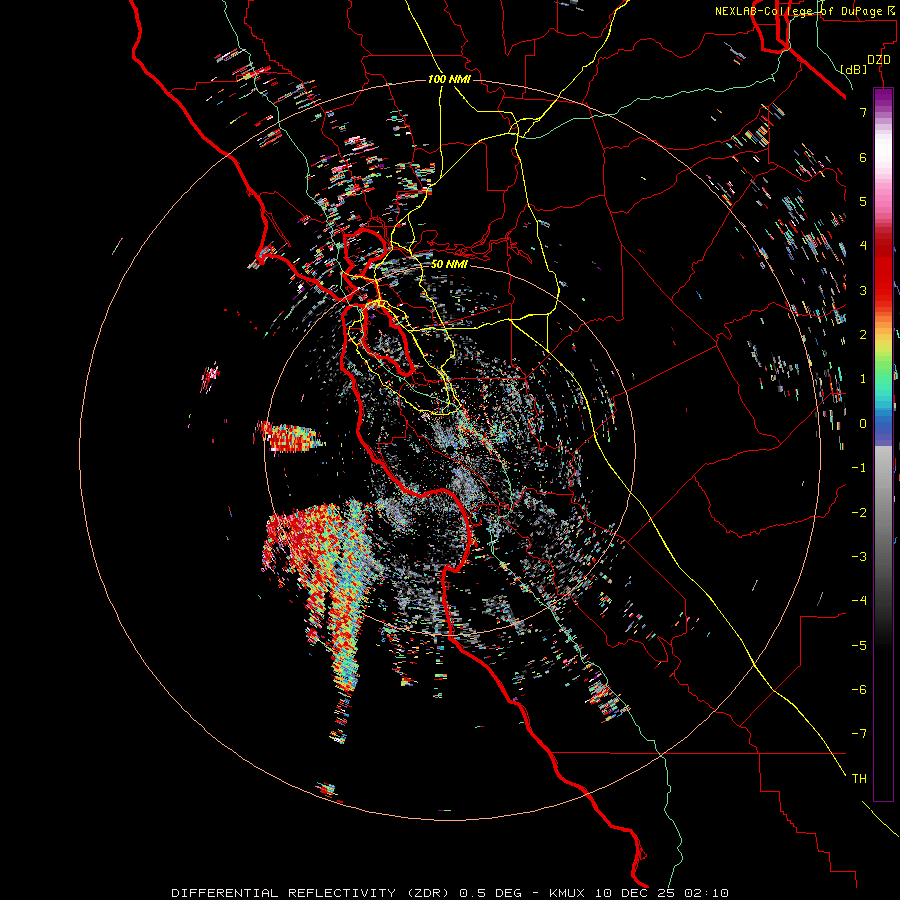Image resolution: width=900 pixels, height=900 pixels.
Task: Click the ZDR color scale bar
Action: pyautogui.click(x=883, y=444)
